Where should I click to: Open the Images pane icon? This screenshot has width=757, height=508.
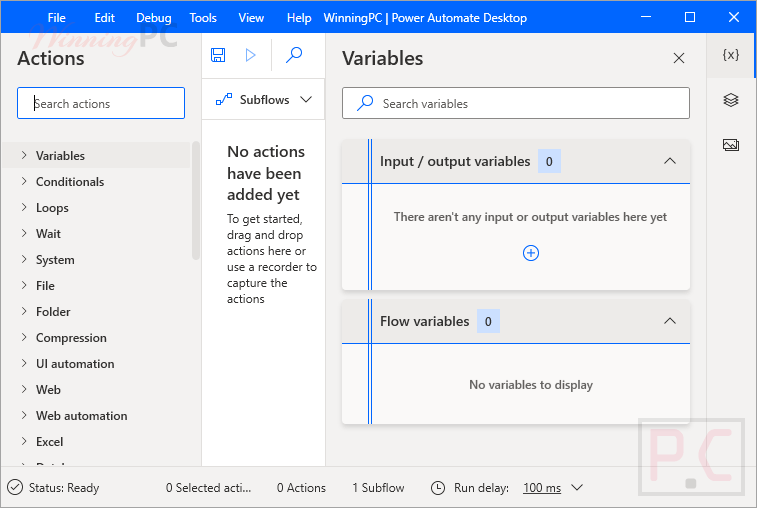click(x=730, y=144)
